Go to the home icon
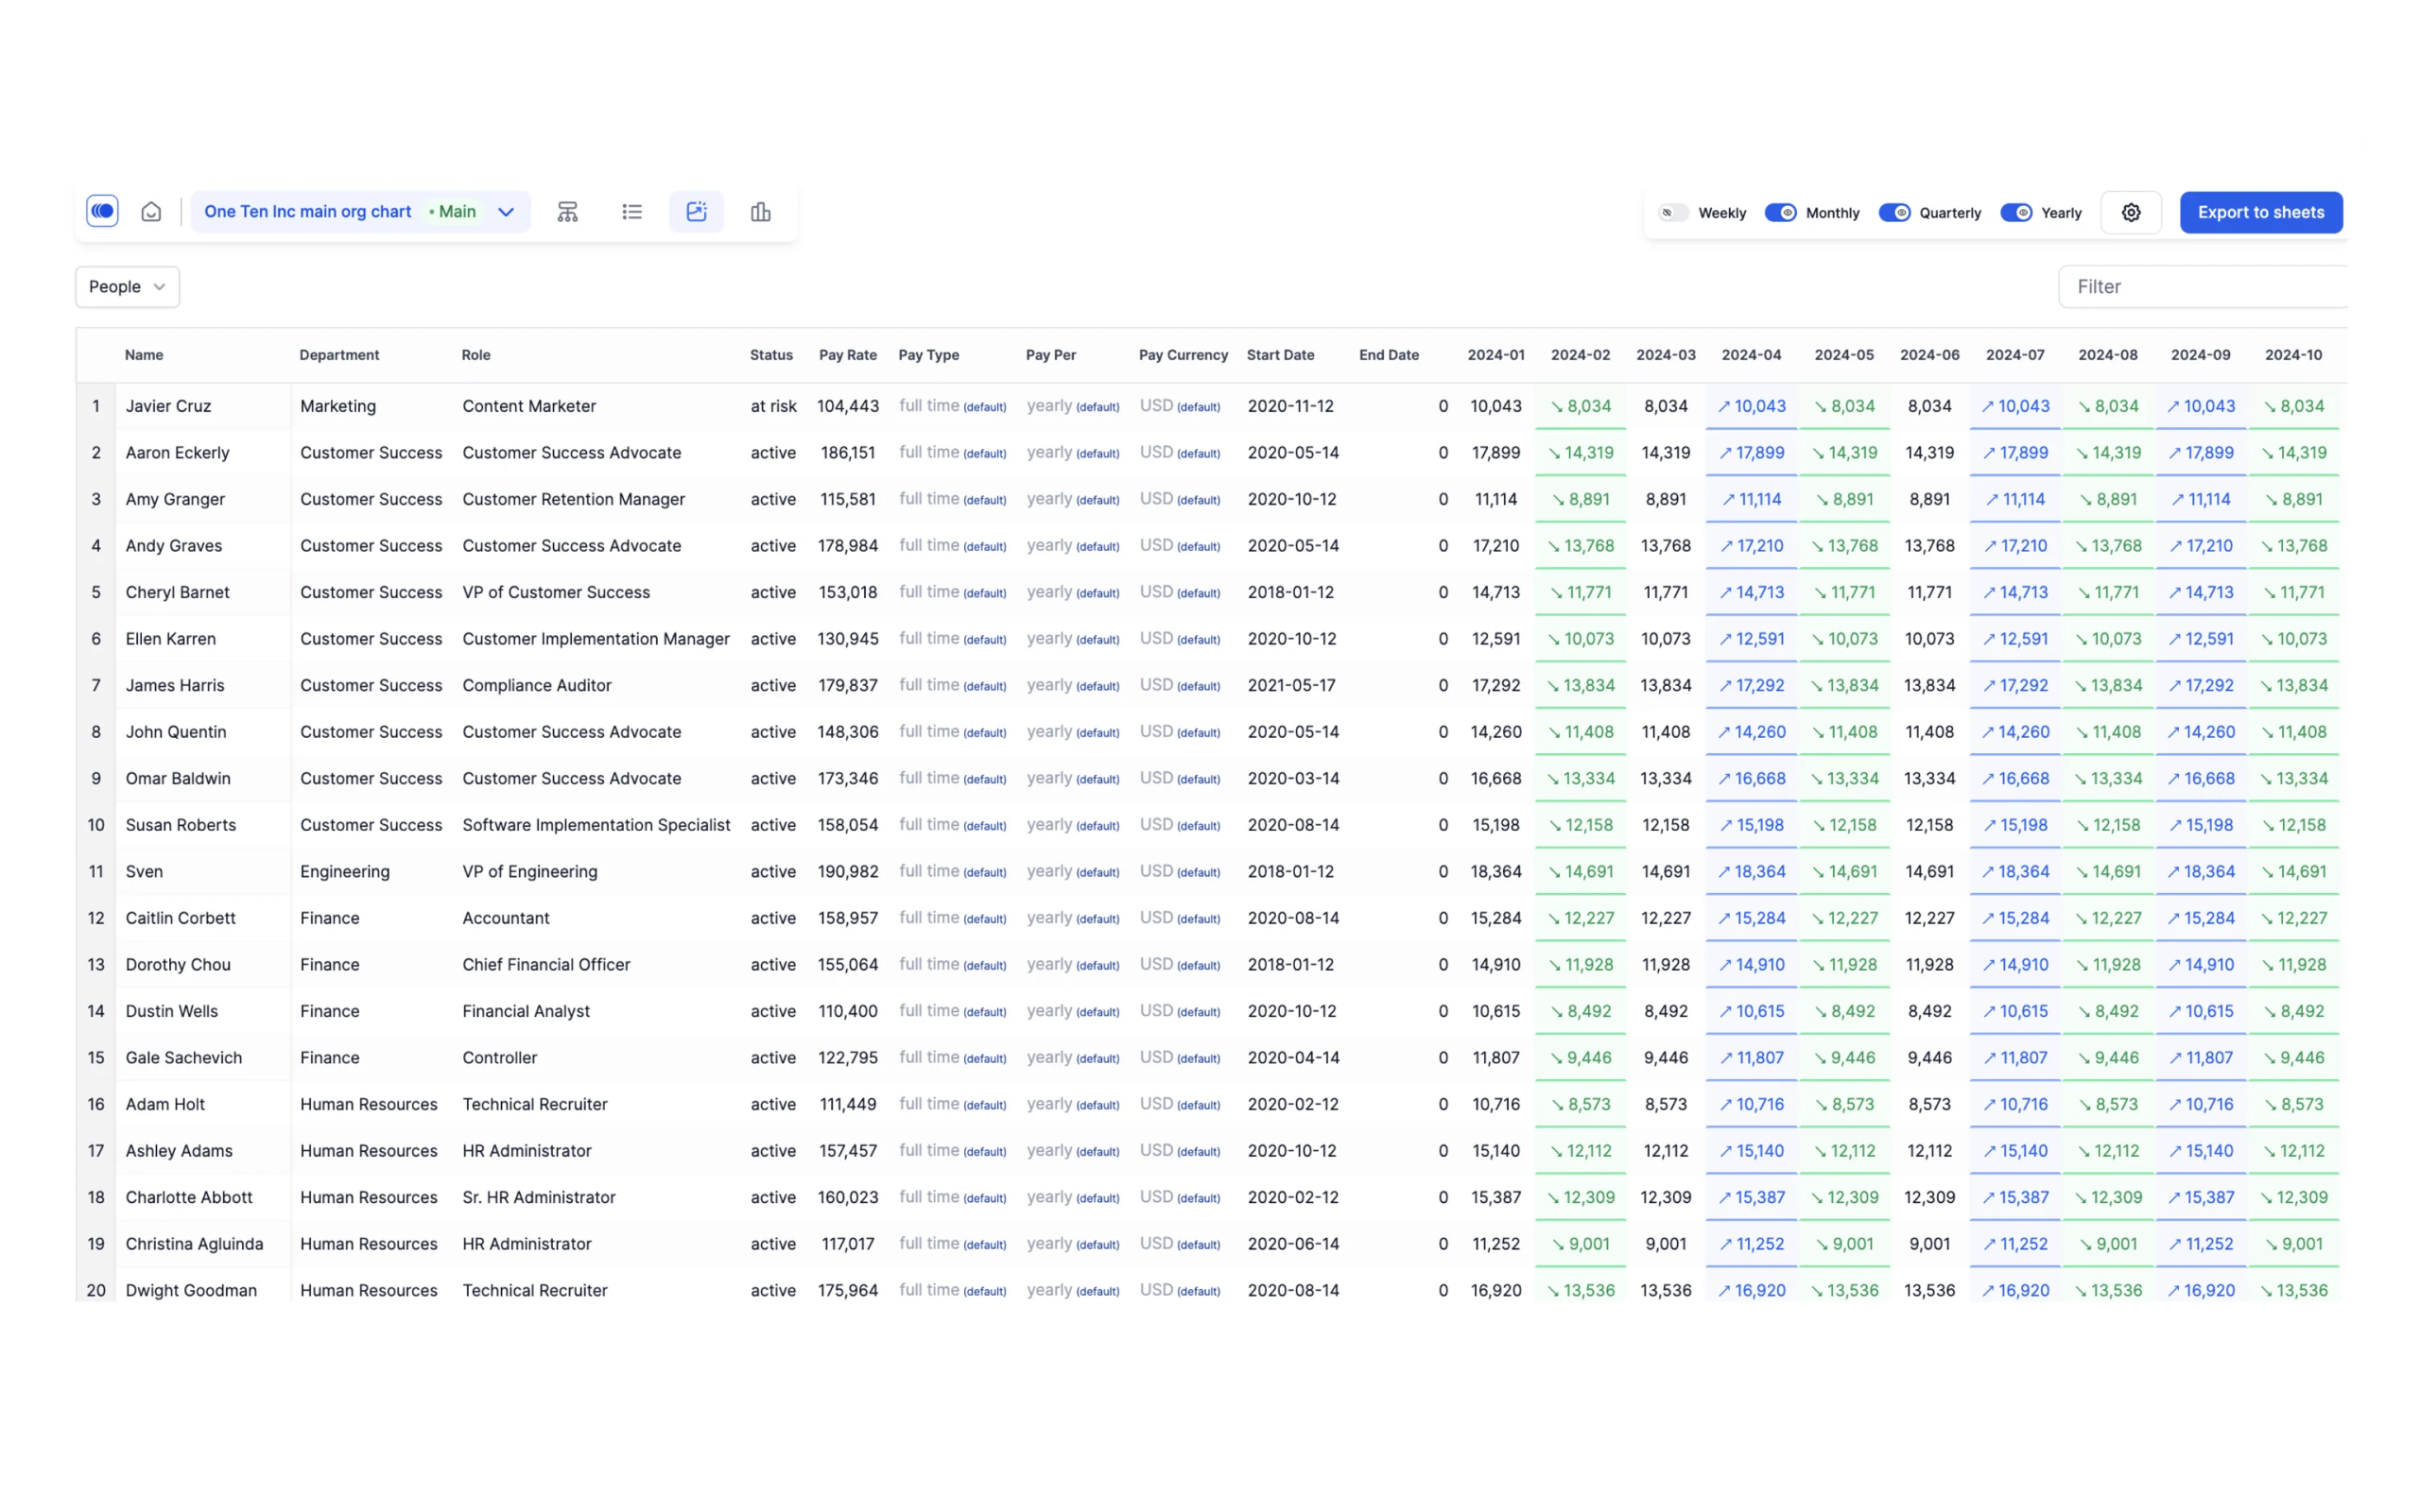This screenshot has width=2420, height=1512. click(151, 211)
